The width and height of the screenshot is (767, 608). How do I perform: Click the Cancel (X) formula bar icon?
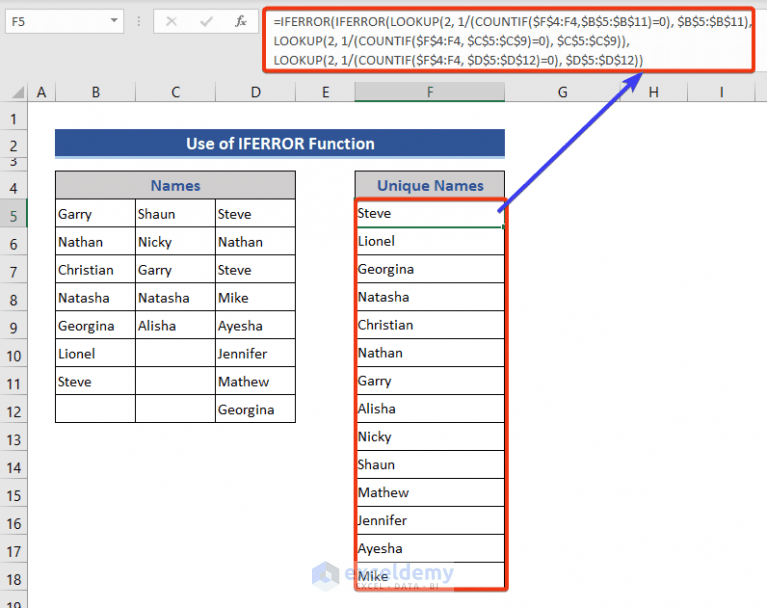(x=171, y=22)
